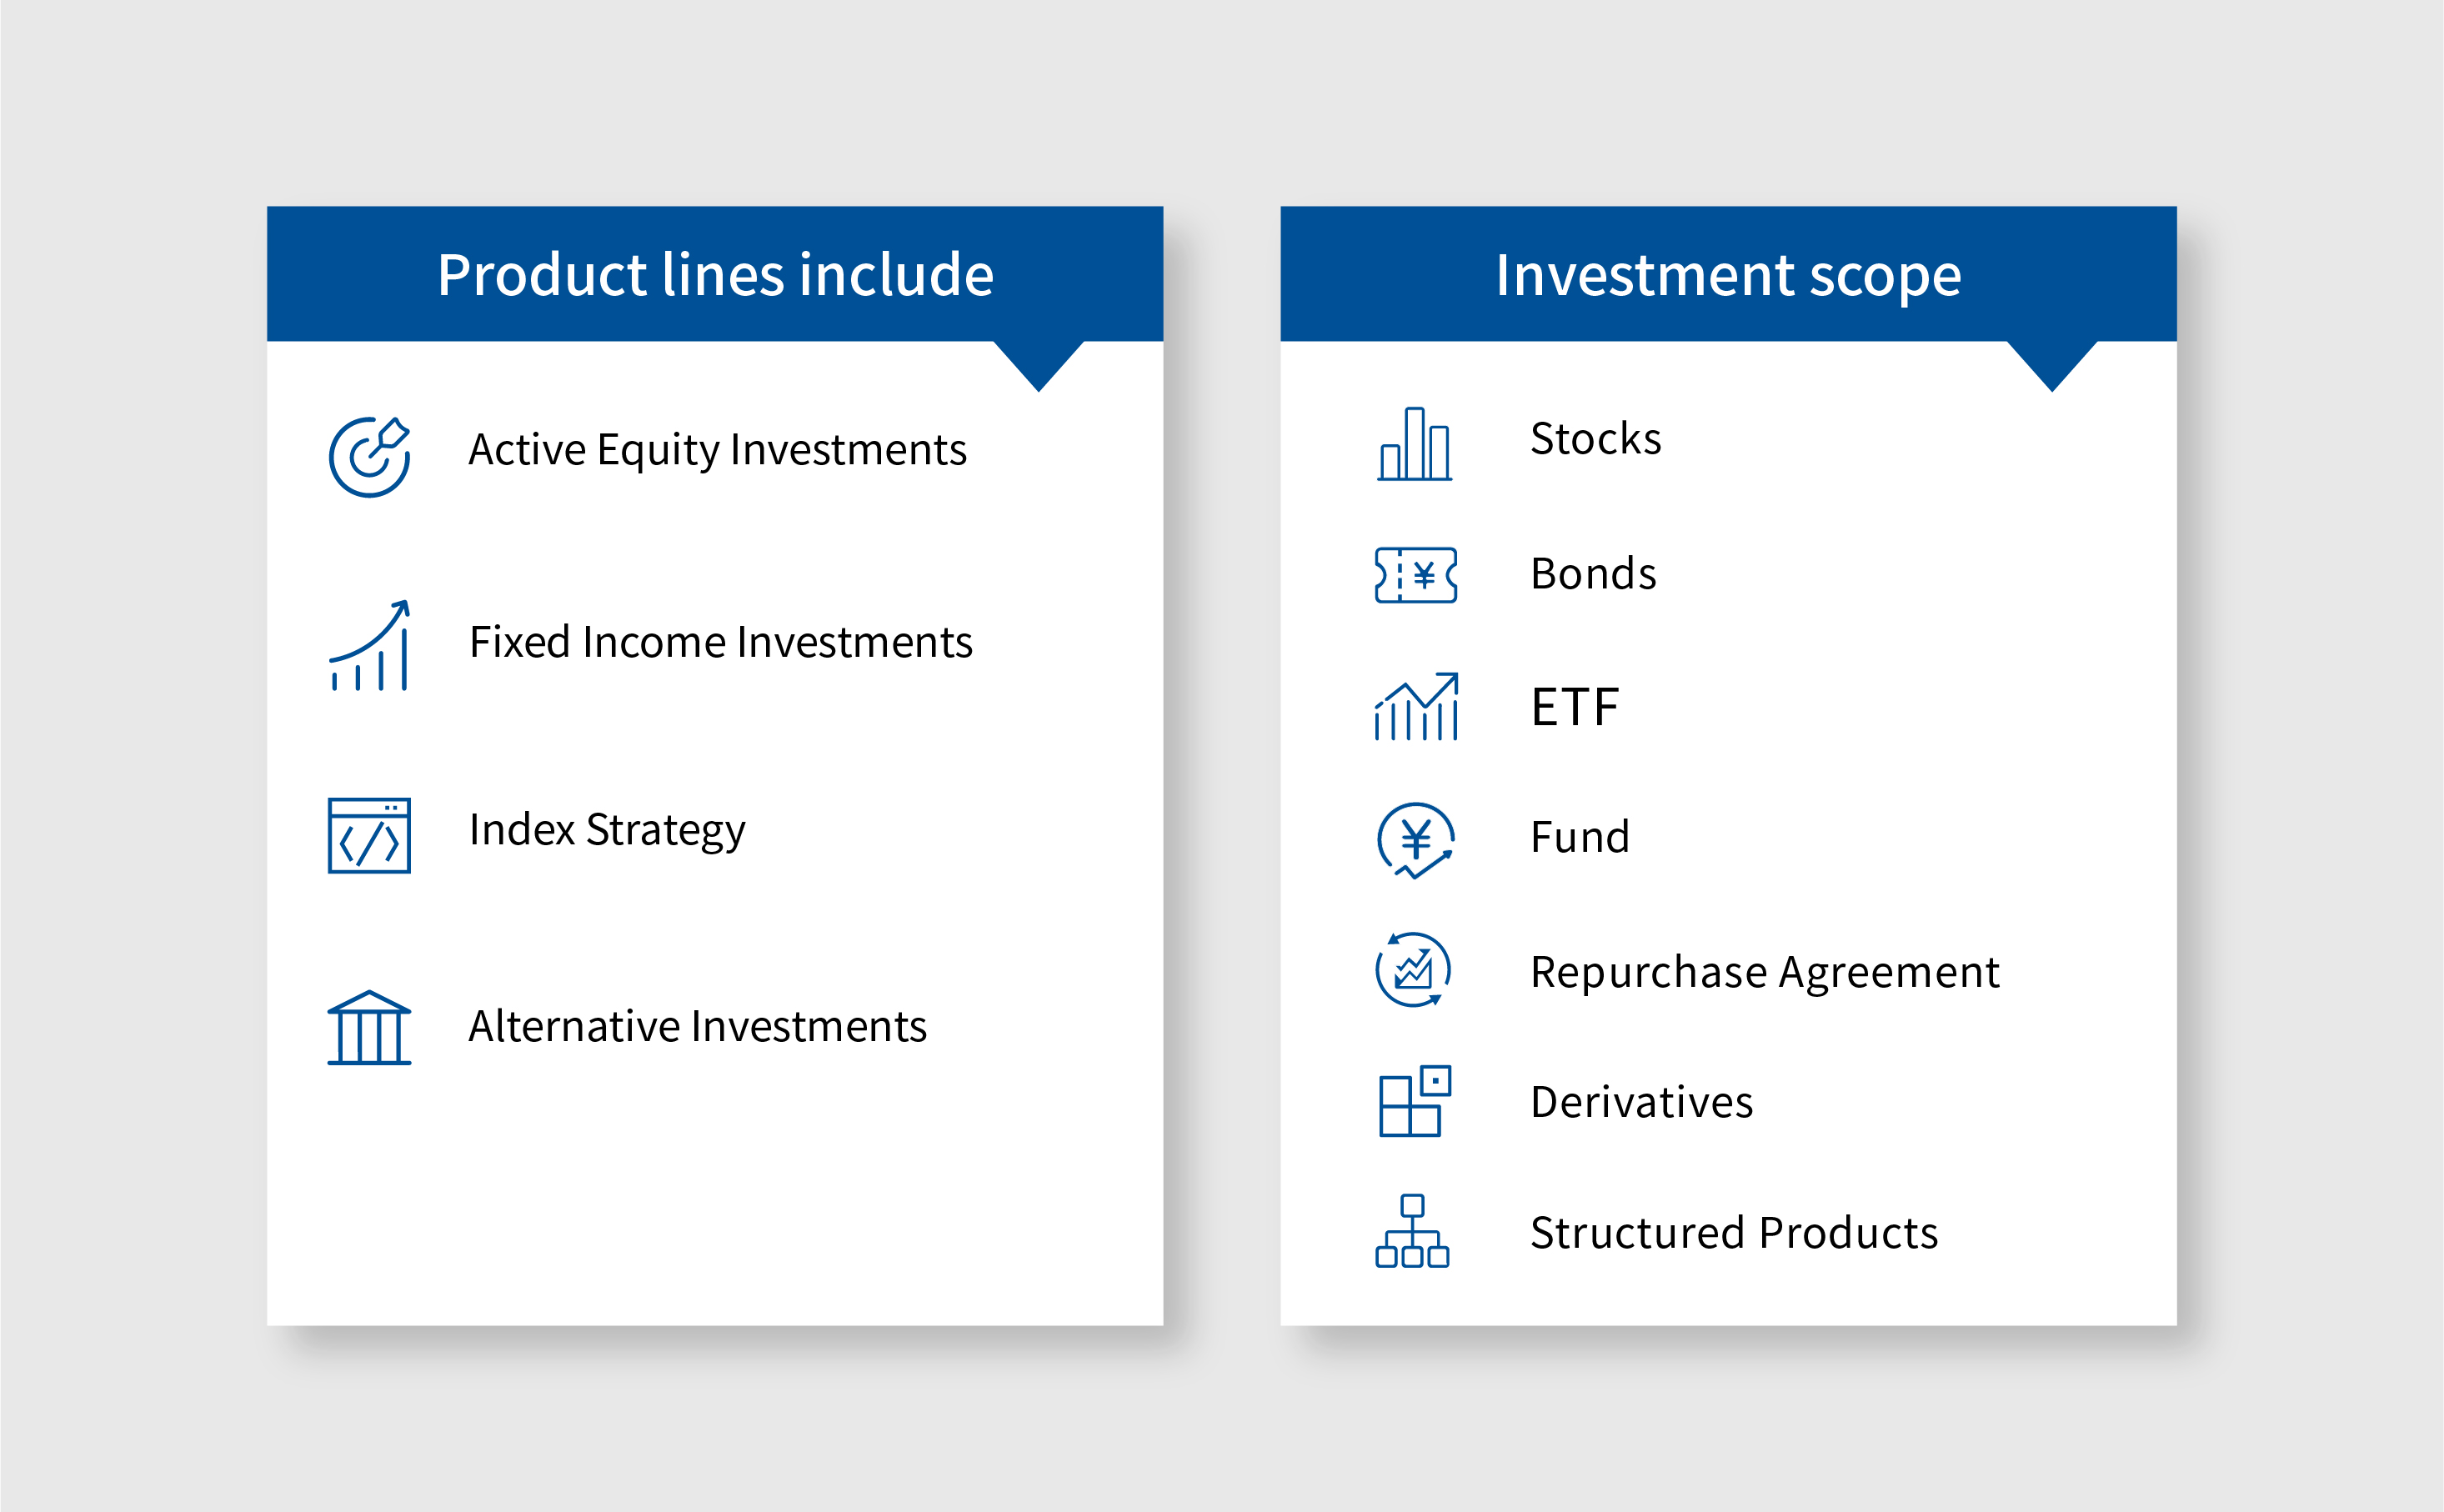Click the Repurchase Agreement cycle icon
Screen dimensions: 2444x1512
(x=1413, y=970)
